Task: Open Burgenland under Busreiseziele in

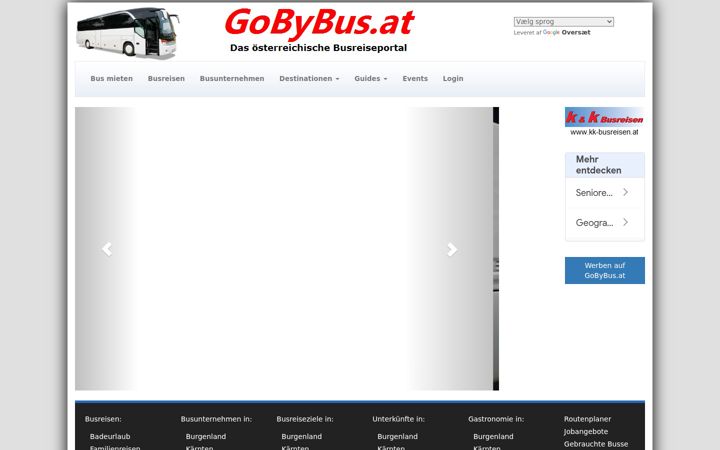Action: point(302,436)
